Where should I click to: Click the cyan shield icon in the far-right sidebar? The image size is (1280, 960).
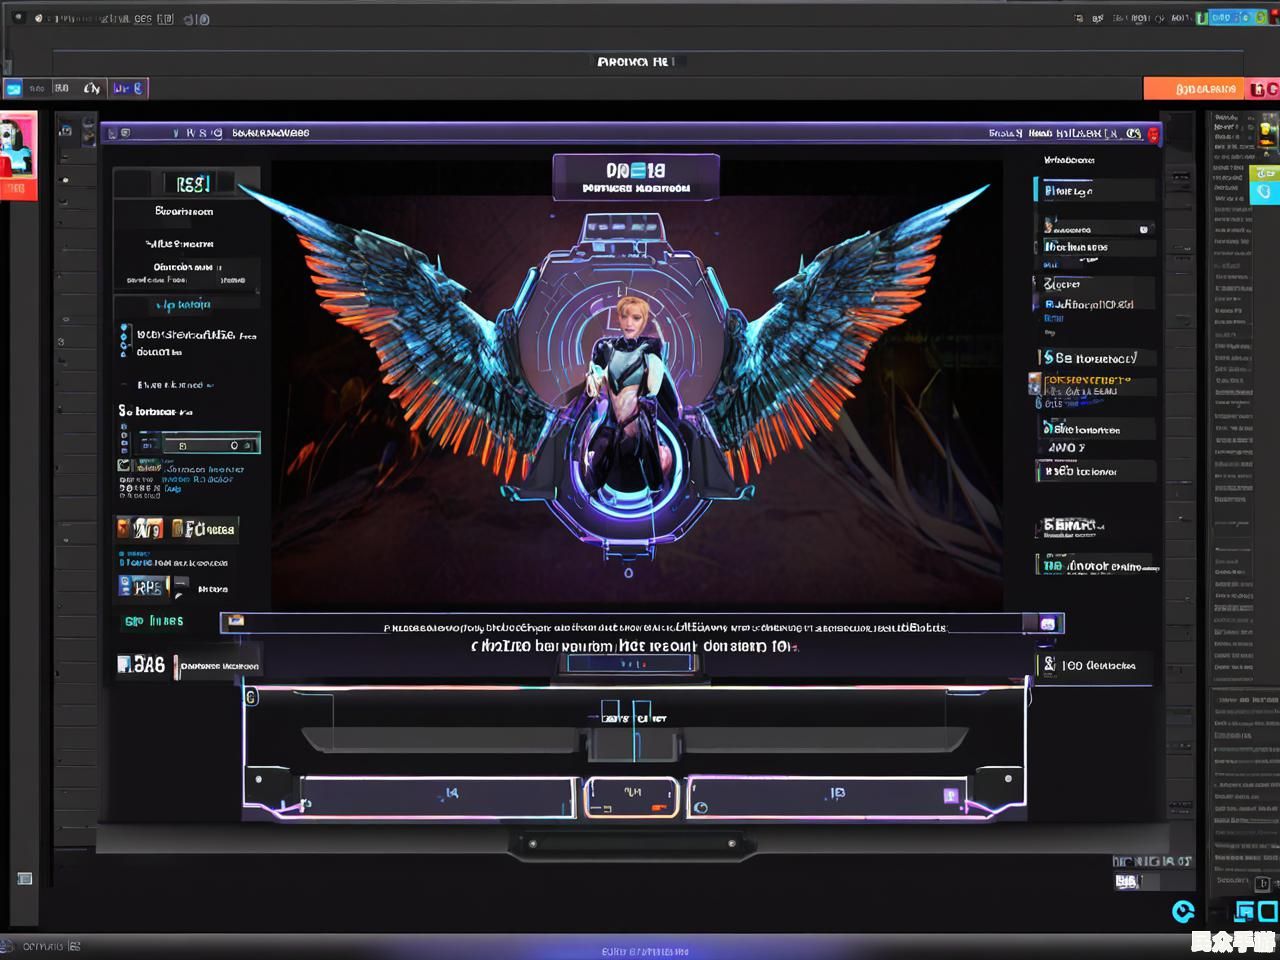(1264, 192)
